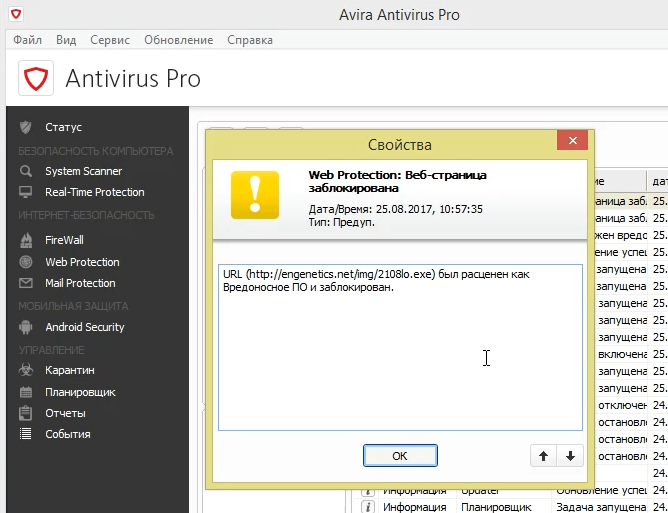Open the Обновление menu

[x=179, y=40]
